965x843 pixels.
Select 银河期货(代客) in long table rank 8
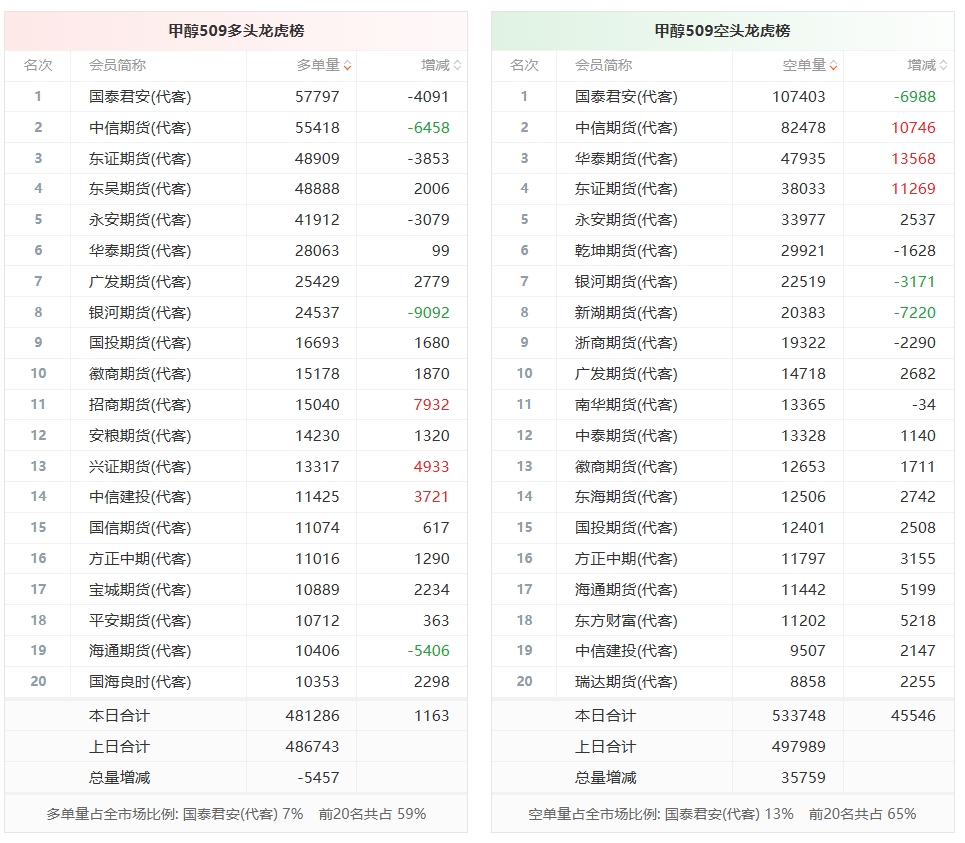pos(140,312)
